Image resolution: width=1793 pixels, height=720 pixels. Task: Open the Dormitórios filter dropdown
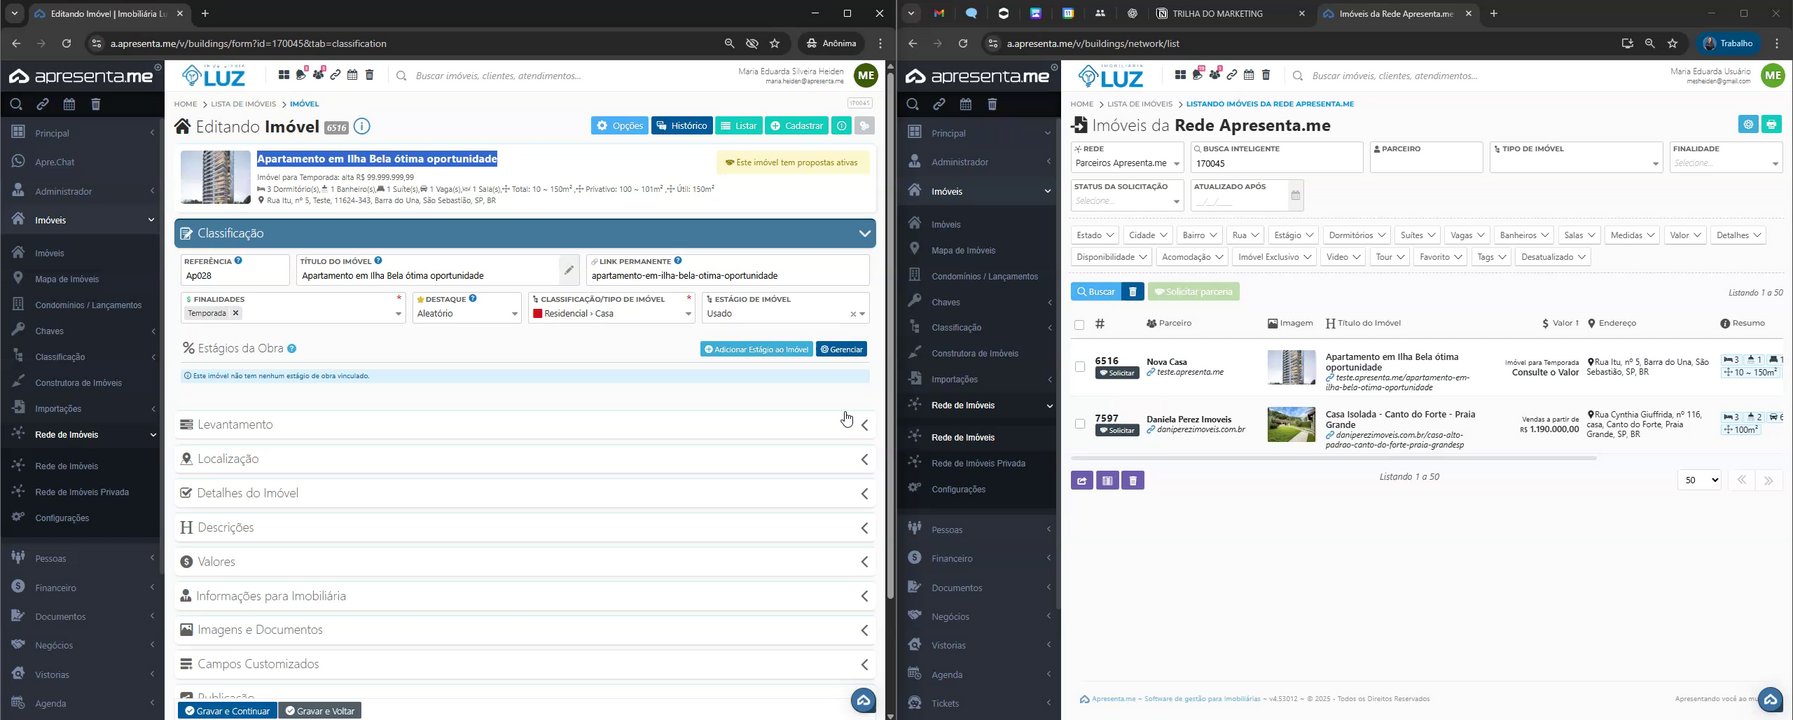[x=1357, y=235]
